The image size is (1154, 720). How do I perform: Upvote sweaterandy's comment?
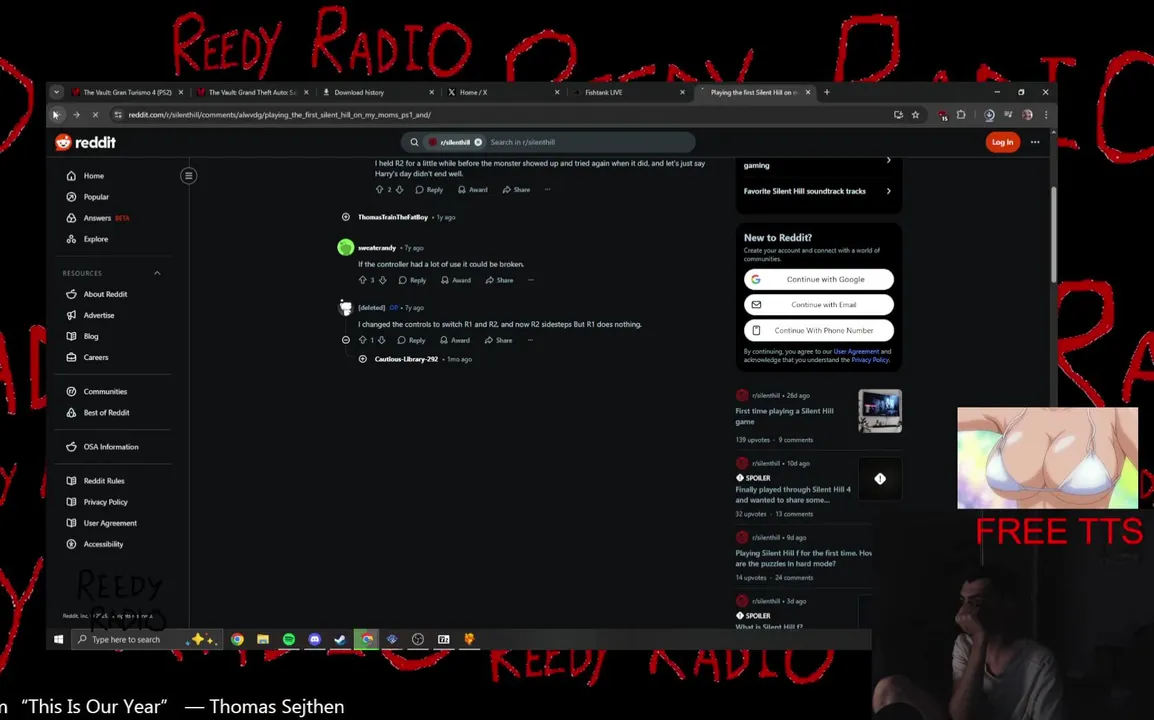click(362, 280)
